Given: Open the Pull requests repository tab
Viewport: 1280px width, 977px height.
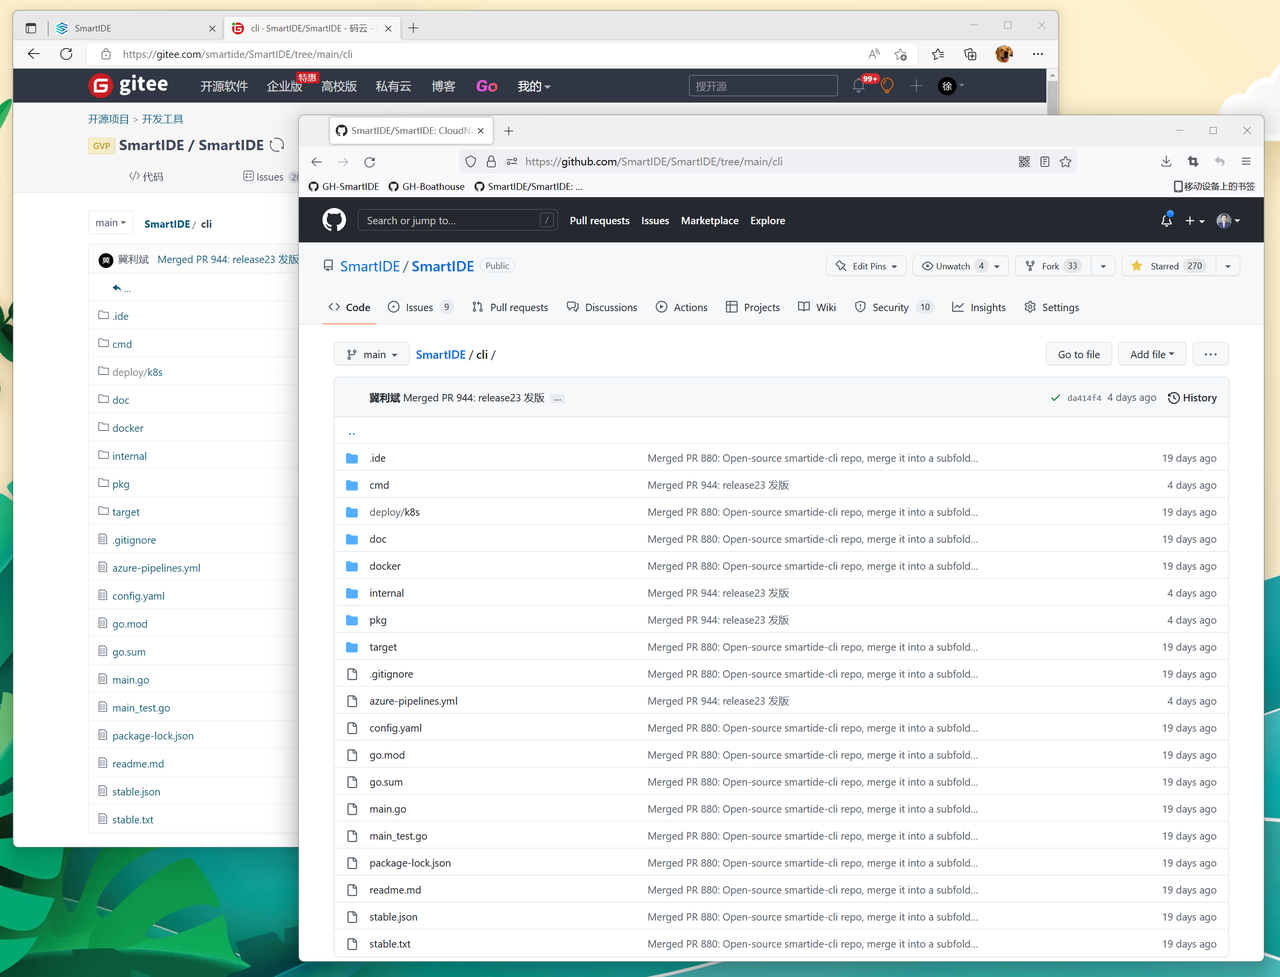Looking at the screenshot, I should tap(510, 307).
